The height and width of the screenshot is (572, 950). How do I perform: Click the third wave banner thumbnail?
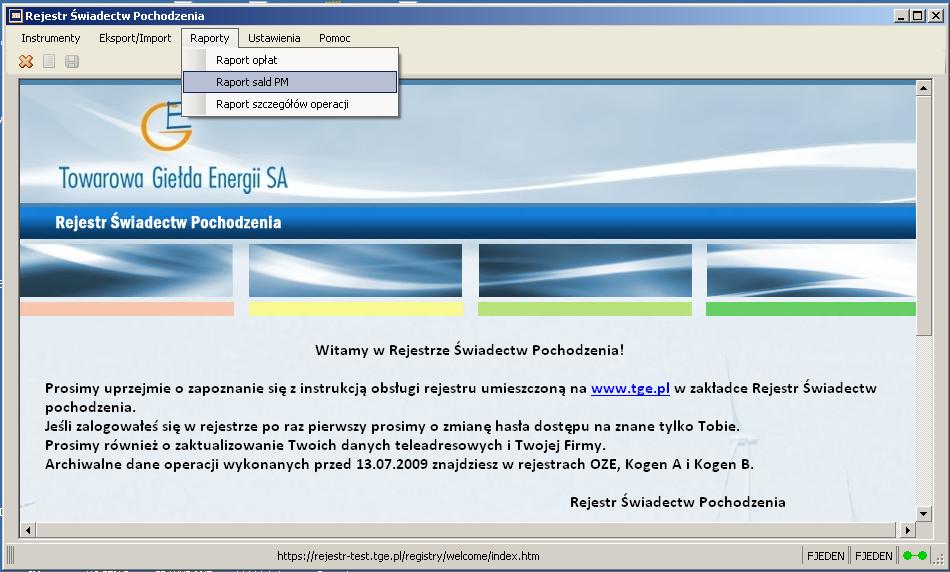coord(585,270)
